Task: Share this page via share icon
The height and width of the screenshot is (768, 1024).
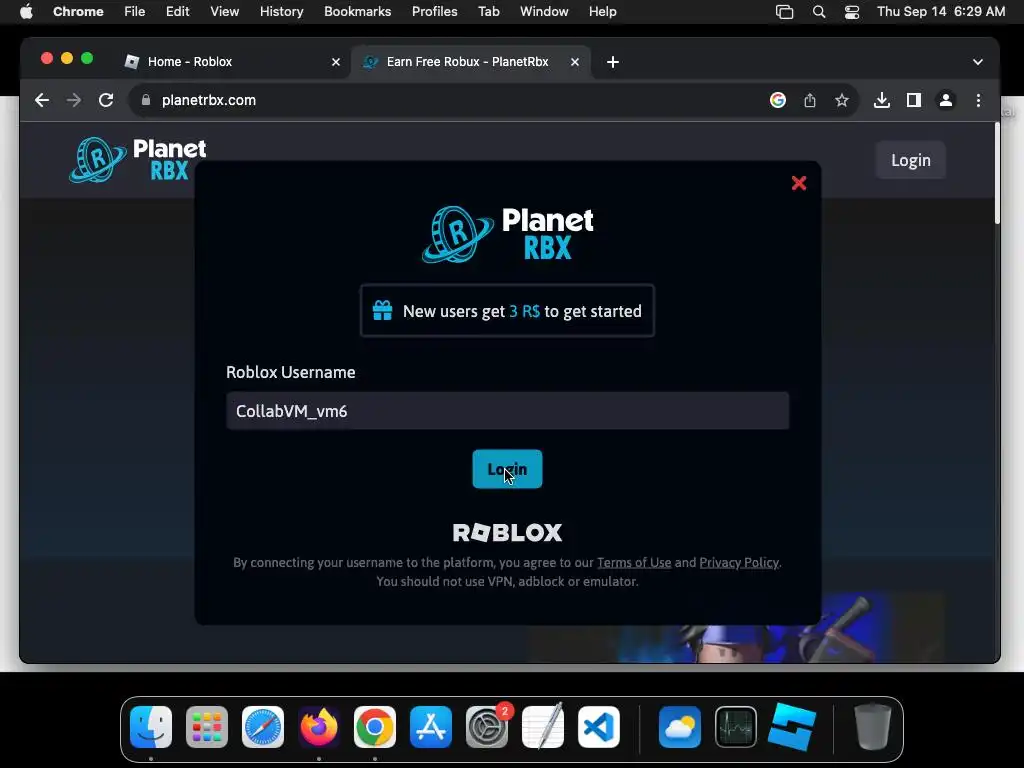Action: tap(810, 100)
